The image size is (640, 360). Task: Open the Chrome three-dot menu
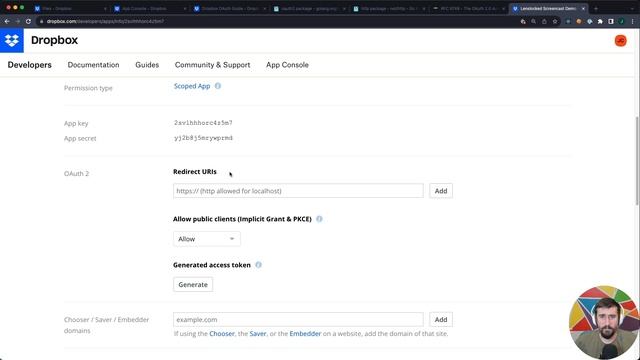[632, 21]
